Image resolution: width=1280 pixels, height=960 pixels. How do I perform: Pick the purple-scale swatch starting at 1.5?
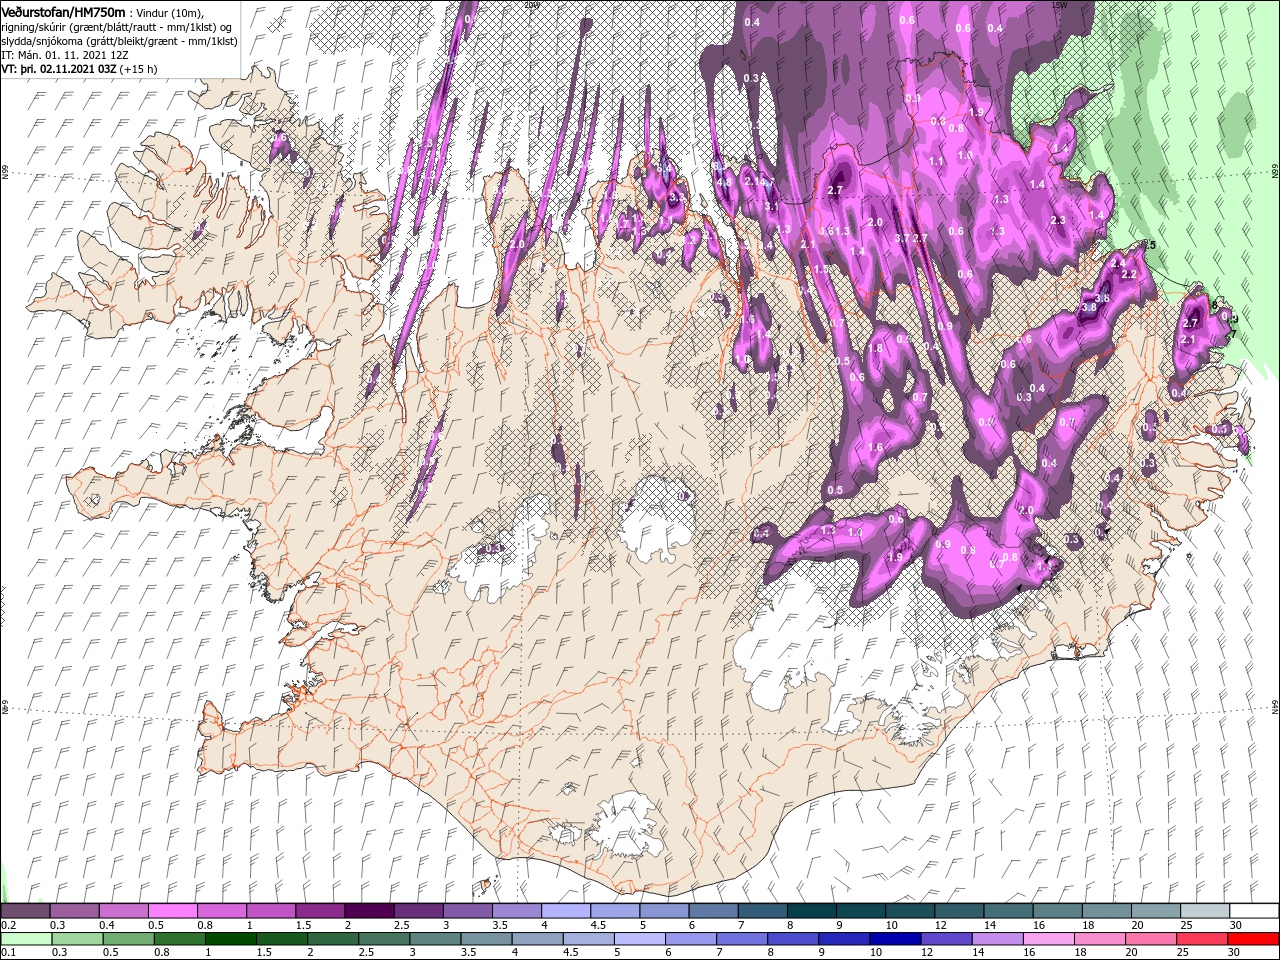point(320,911)
